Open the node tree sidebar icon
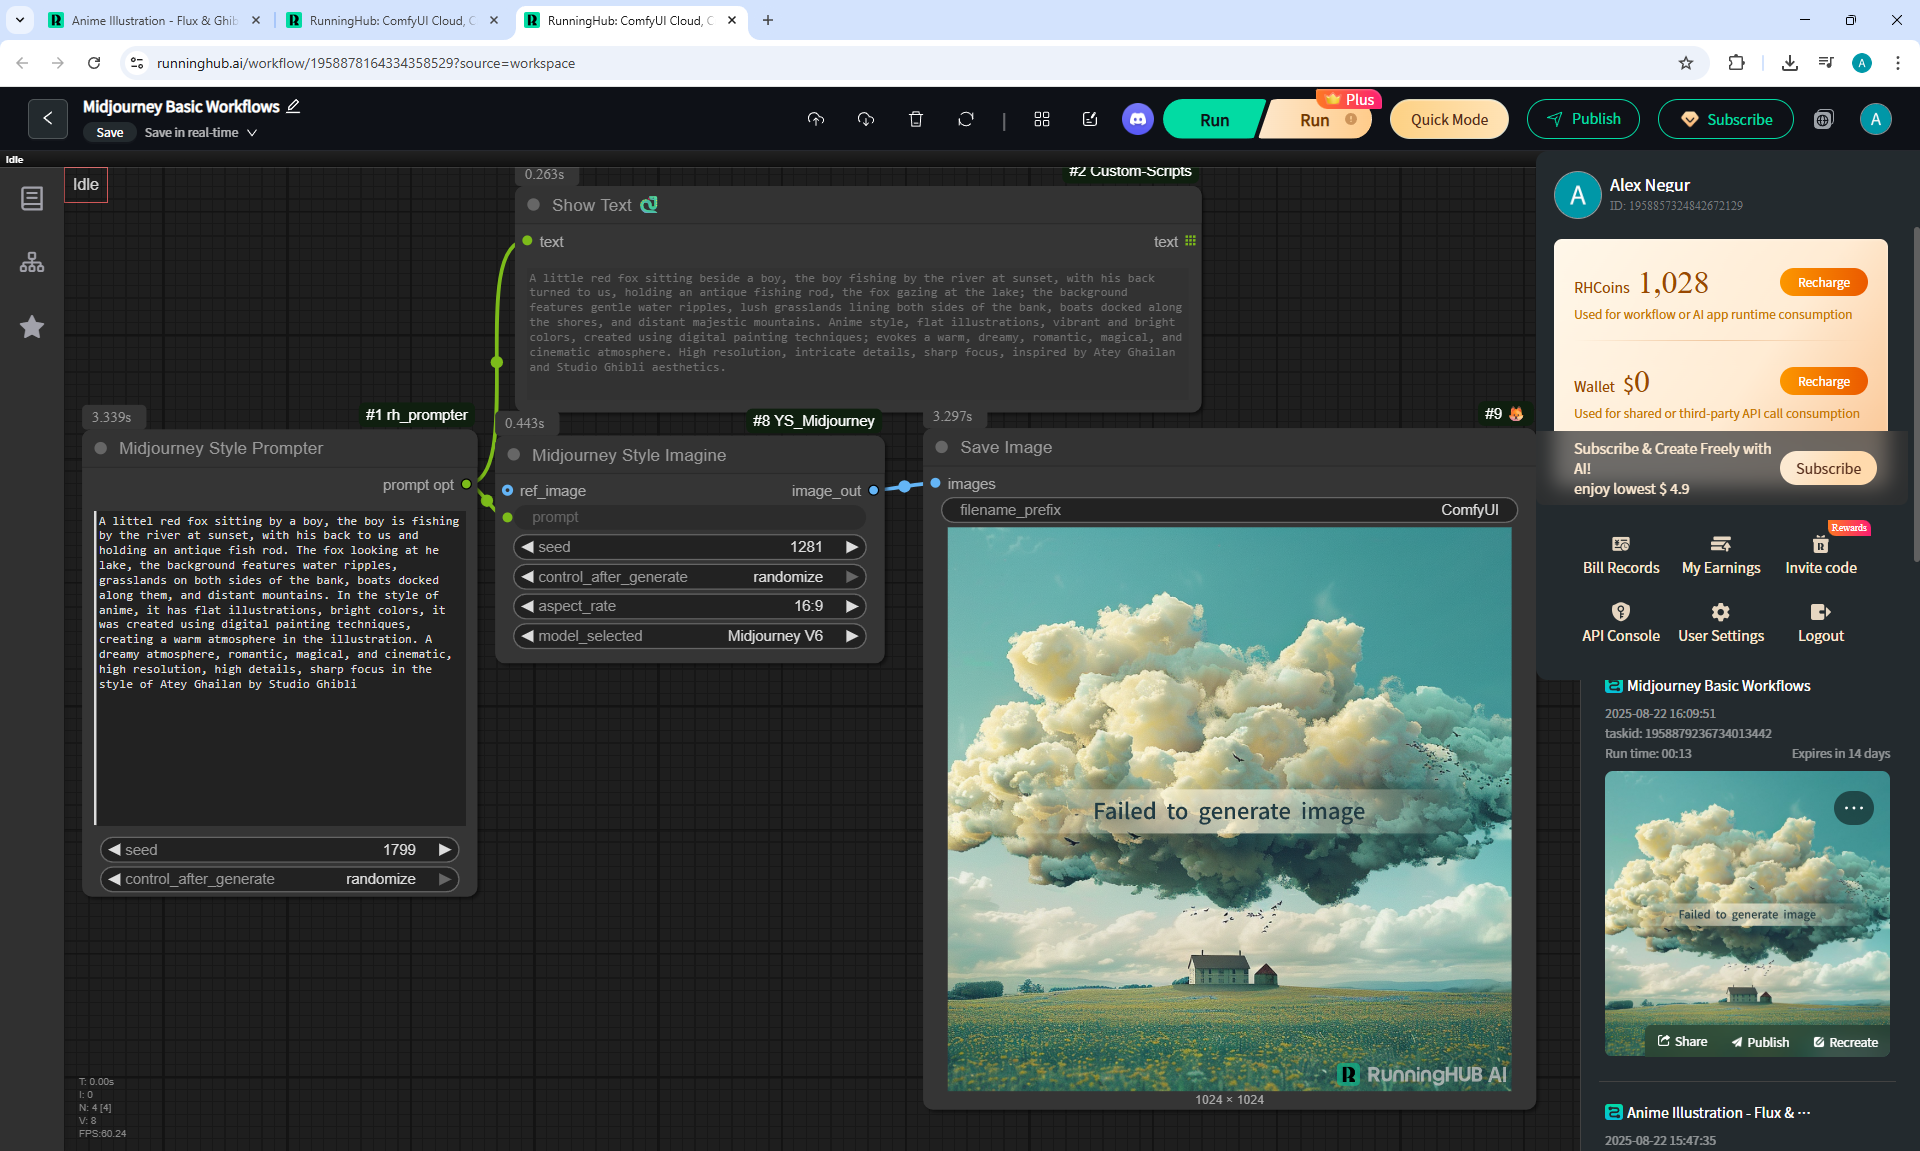1920x1151 pixels. click(x=32, y=262)
